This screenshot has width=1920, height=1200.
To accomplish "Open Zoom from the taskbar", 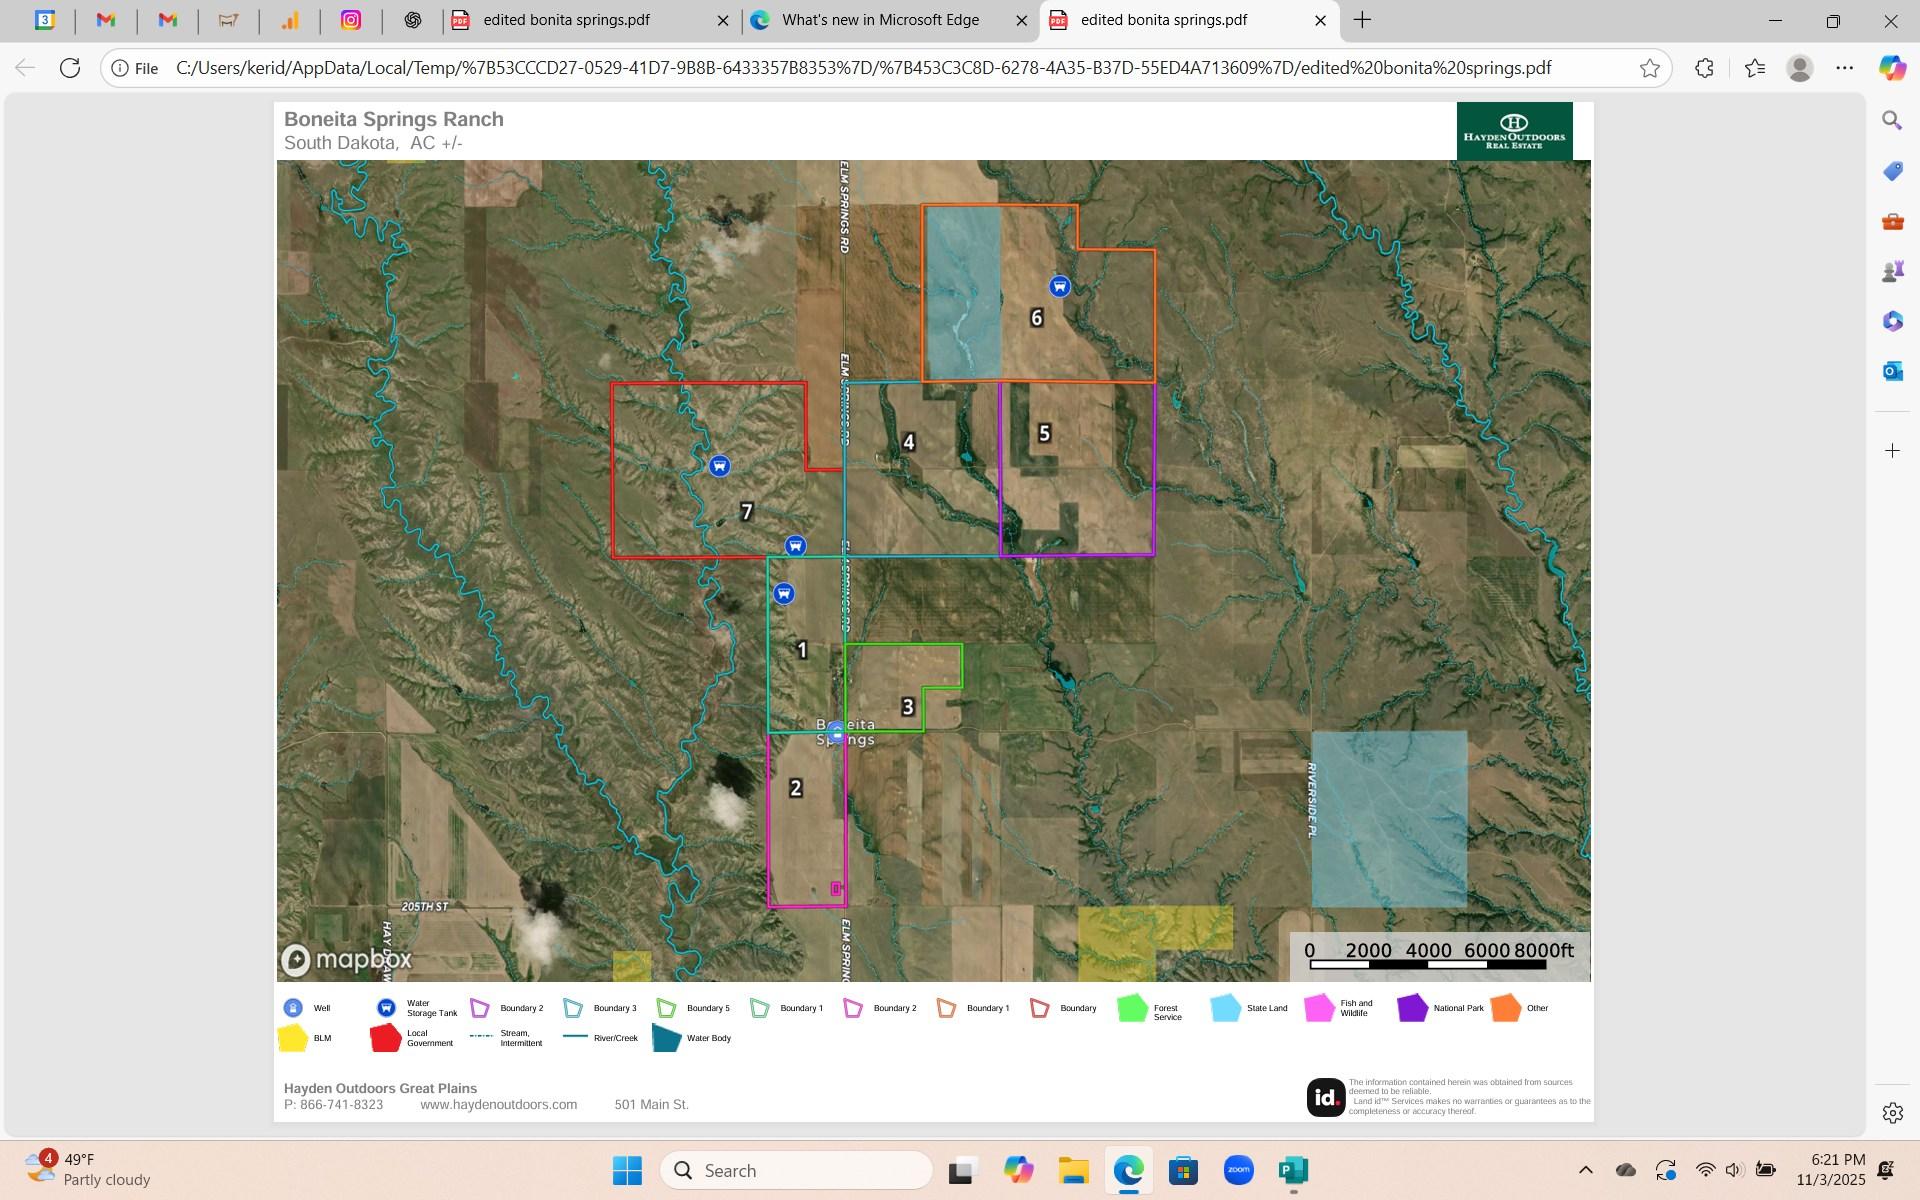I will pos(1238,1170).
